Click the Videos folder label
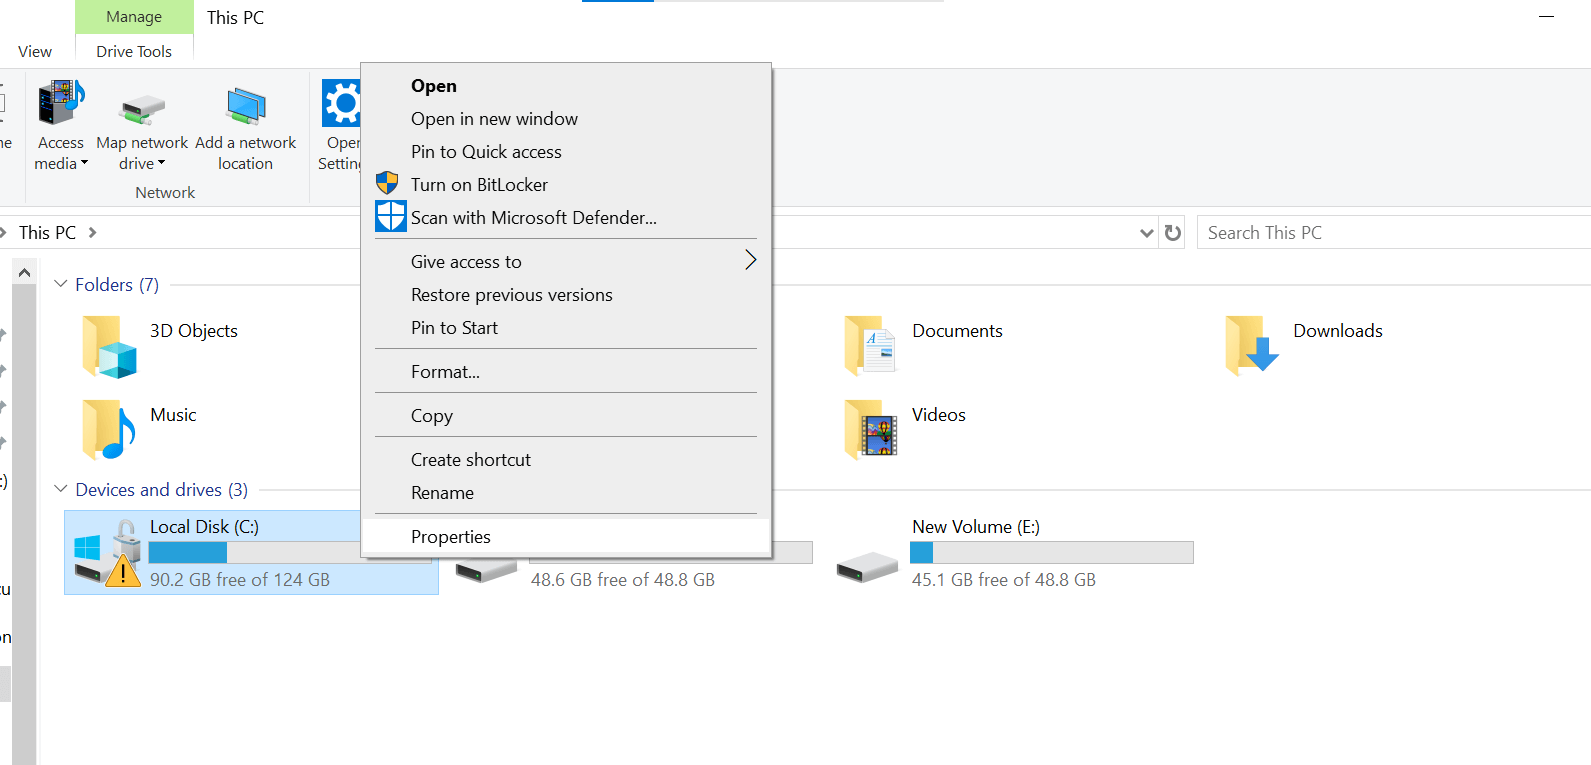This screenshot has width=1591, height=765. (x=939, y=415)
